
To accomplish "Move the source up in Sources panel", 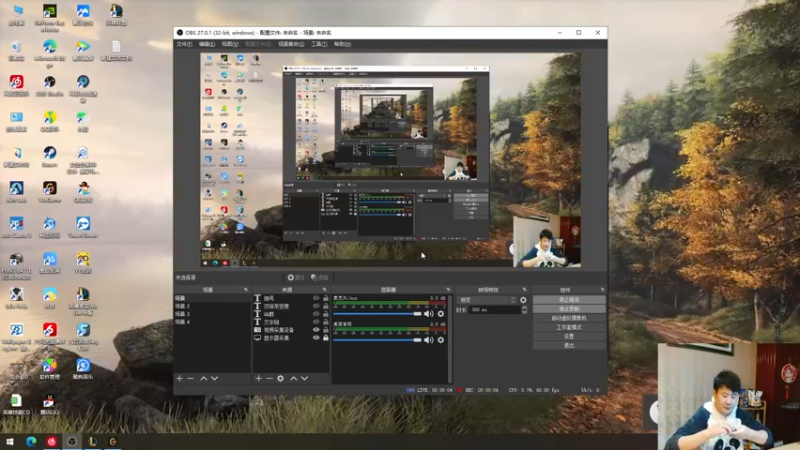I will click(x=293, y=379).
